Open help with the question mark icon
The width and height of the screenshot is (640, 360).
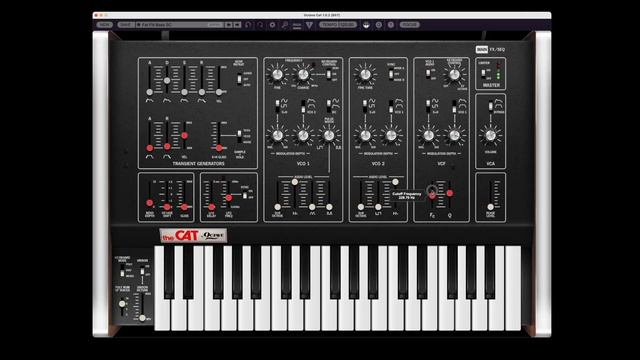(x=391, y=25)
